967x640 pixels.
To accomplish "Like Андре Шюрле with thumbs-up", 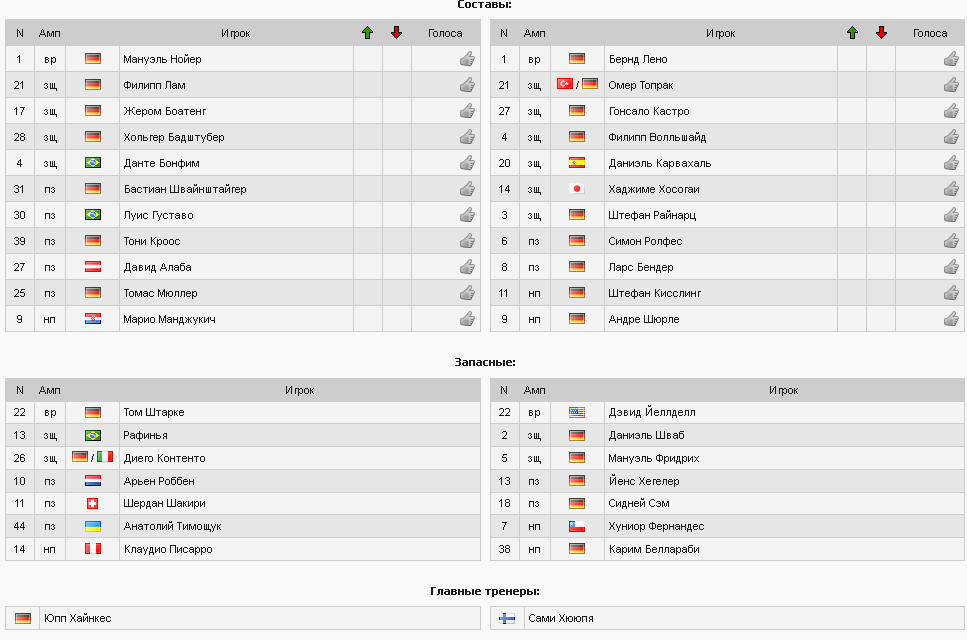I will click(x=951, y=319).
